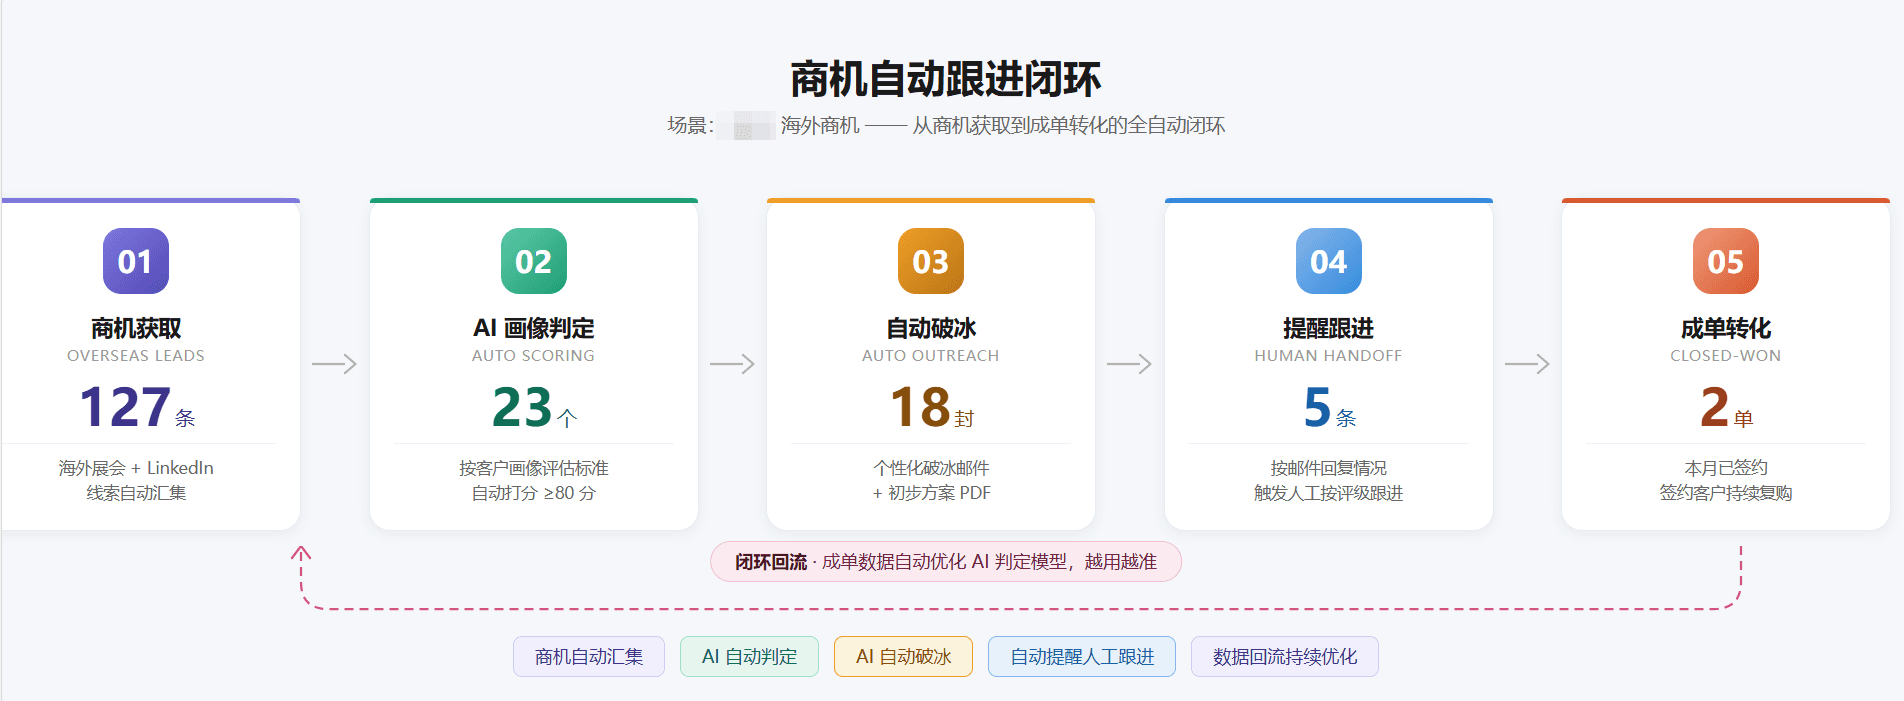Click the 按邮件回复情况 text
This screenshot has height=701, width=1904.
pos(1329,468)
